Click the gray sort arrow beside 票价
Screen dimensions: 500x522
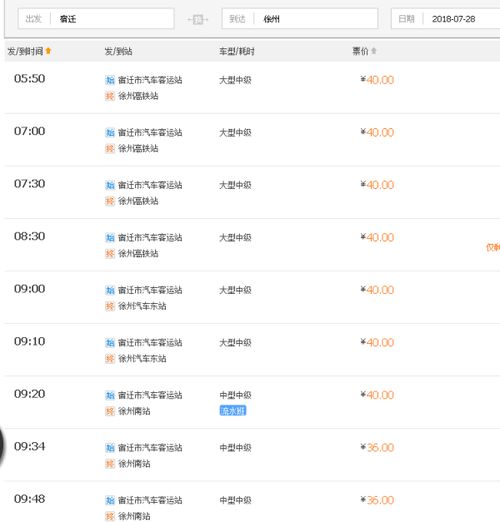[x=374, y=51]
